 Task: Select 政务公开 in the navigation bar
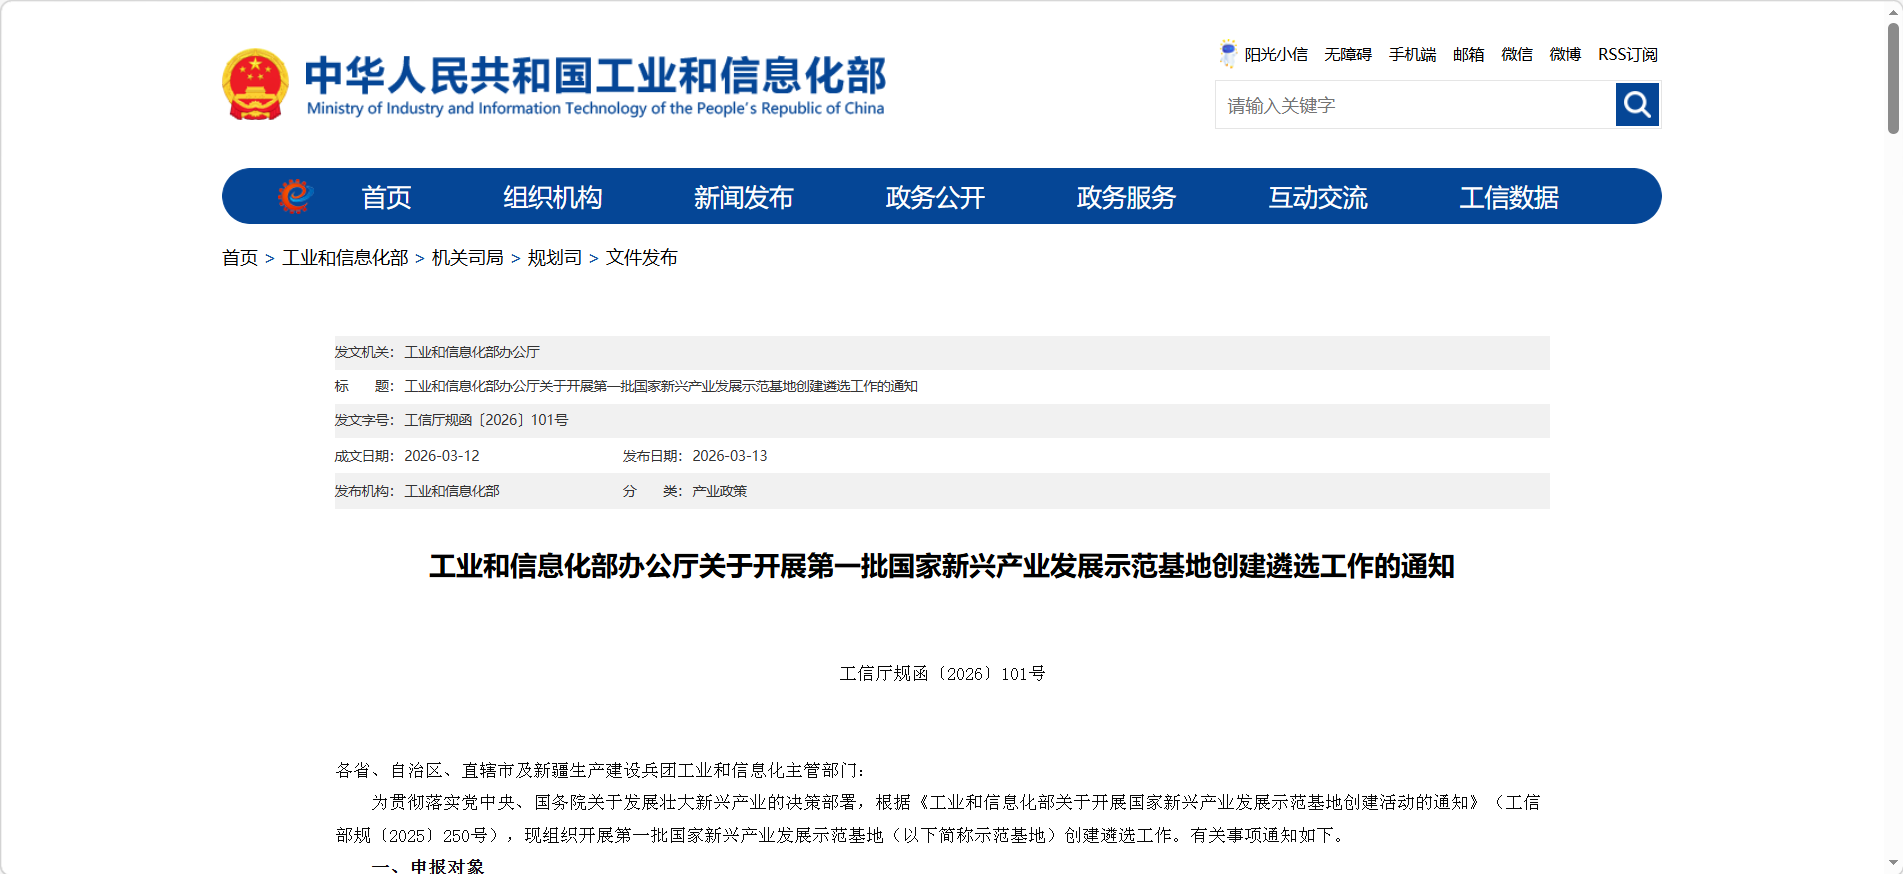pyautogui.click(x=935, y=197)
